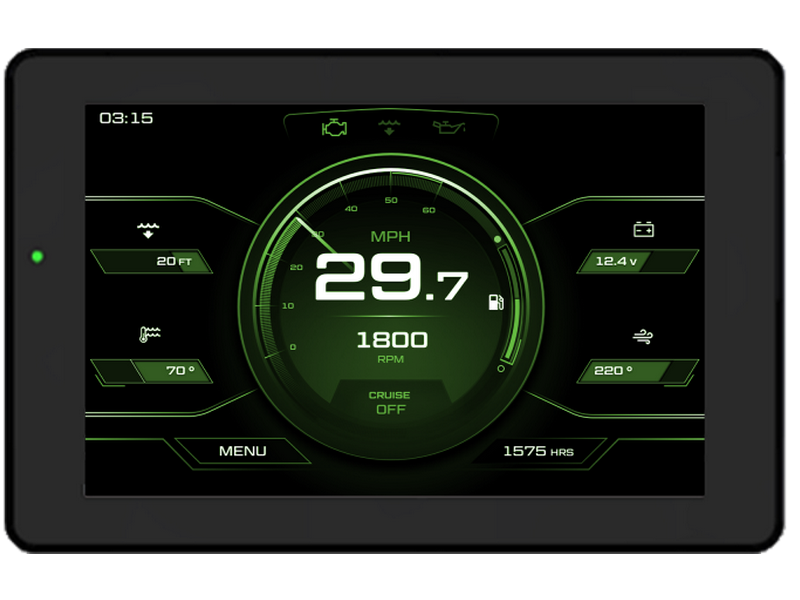Viewport: 800px width, 600px height.
Task: Tap the 03:15 clock display
Action: (126, 118)
